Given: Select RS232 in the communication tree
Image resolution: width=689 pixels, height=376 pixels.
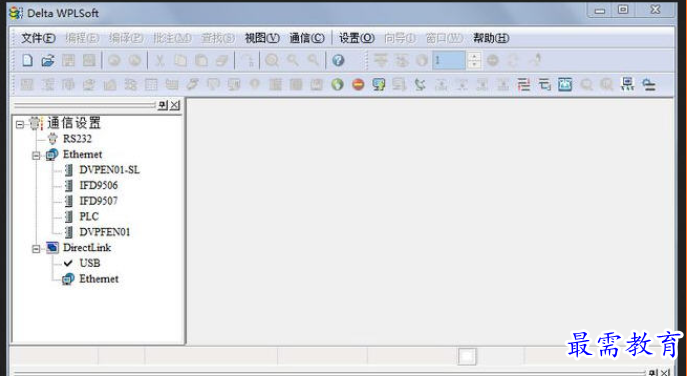Looking at the screenshot, I should [x=77, y=139].
